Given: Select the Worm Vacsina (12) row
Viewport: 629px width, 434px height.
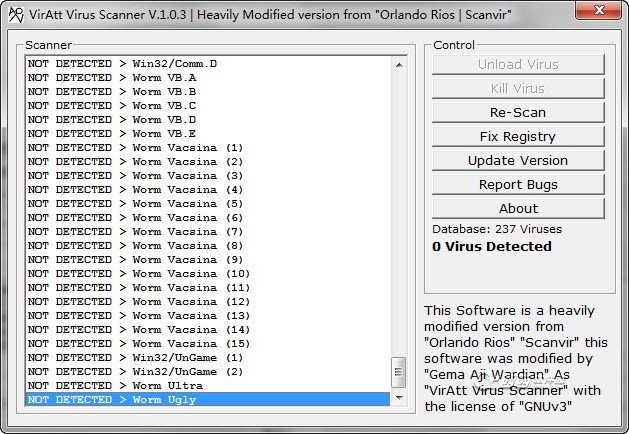Looking at the screenshot, I should 208,302.
